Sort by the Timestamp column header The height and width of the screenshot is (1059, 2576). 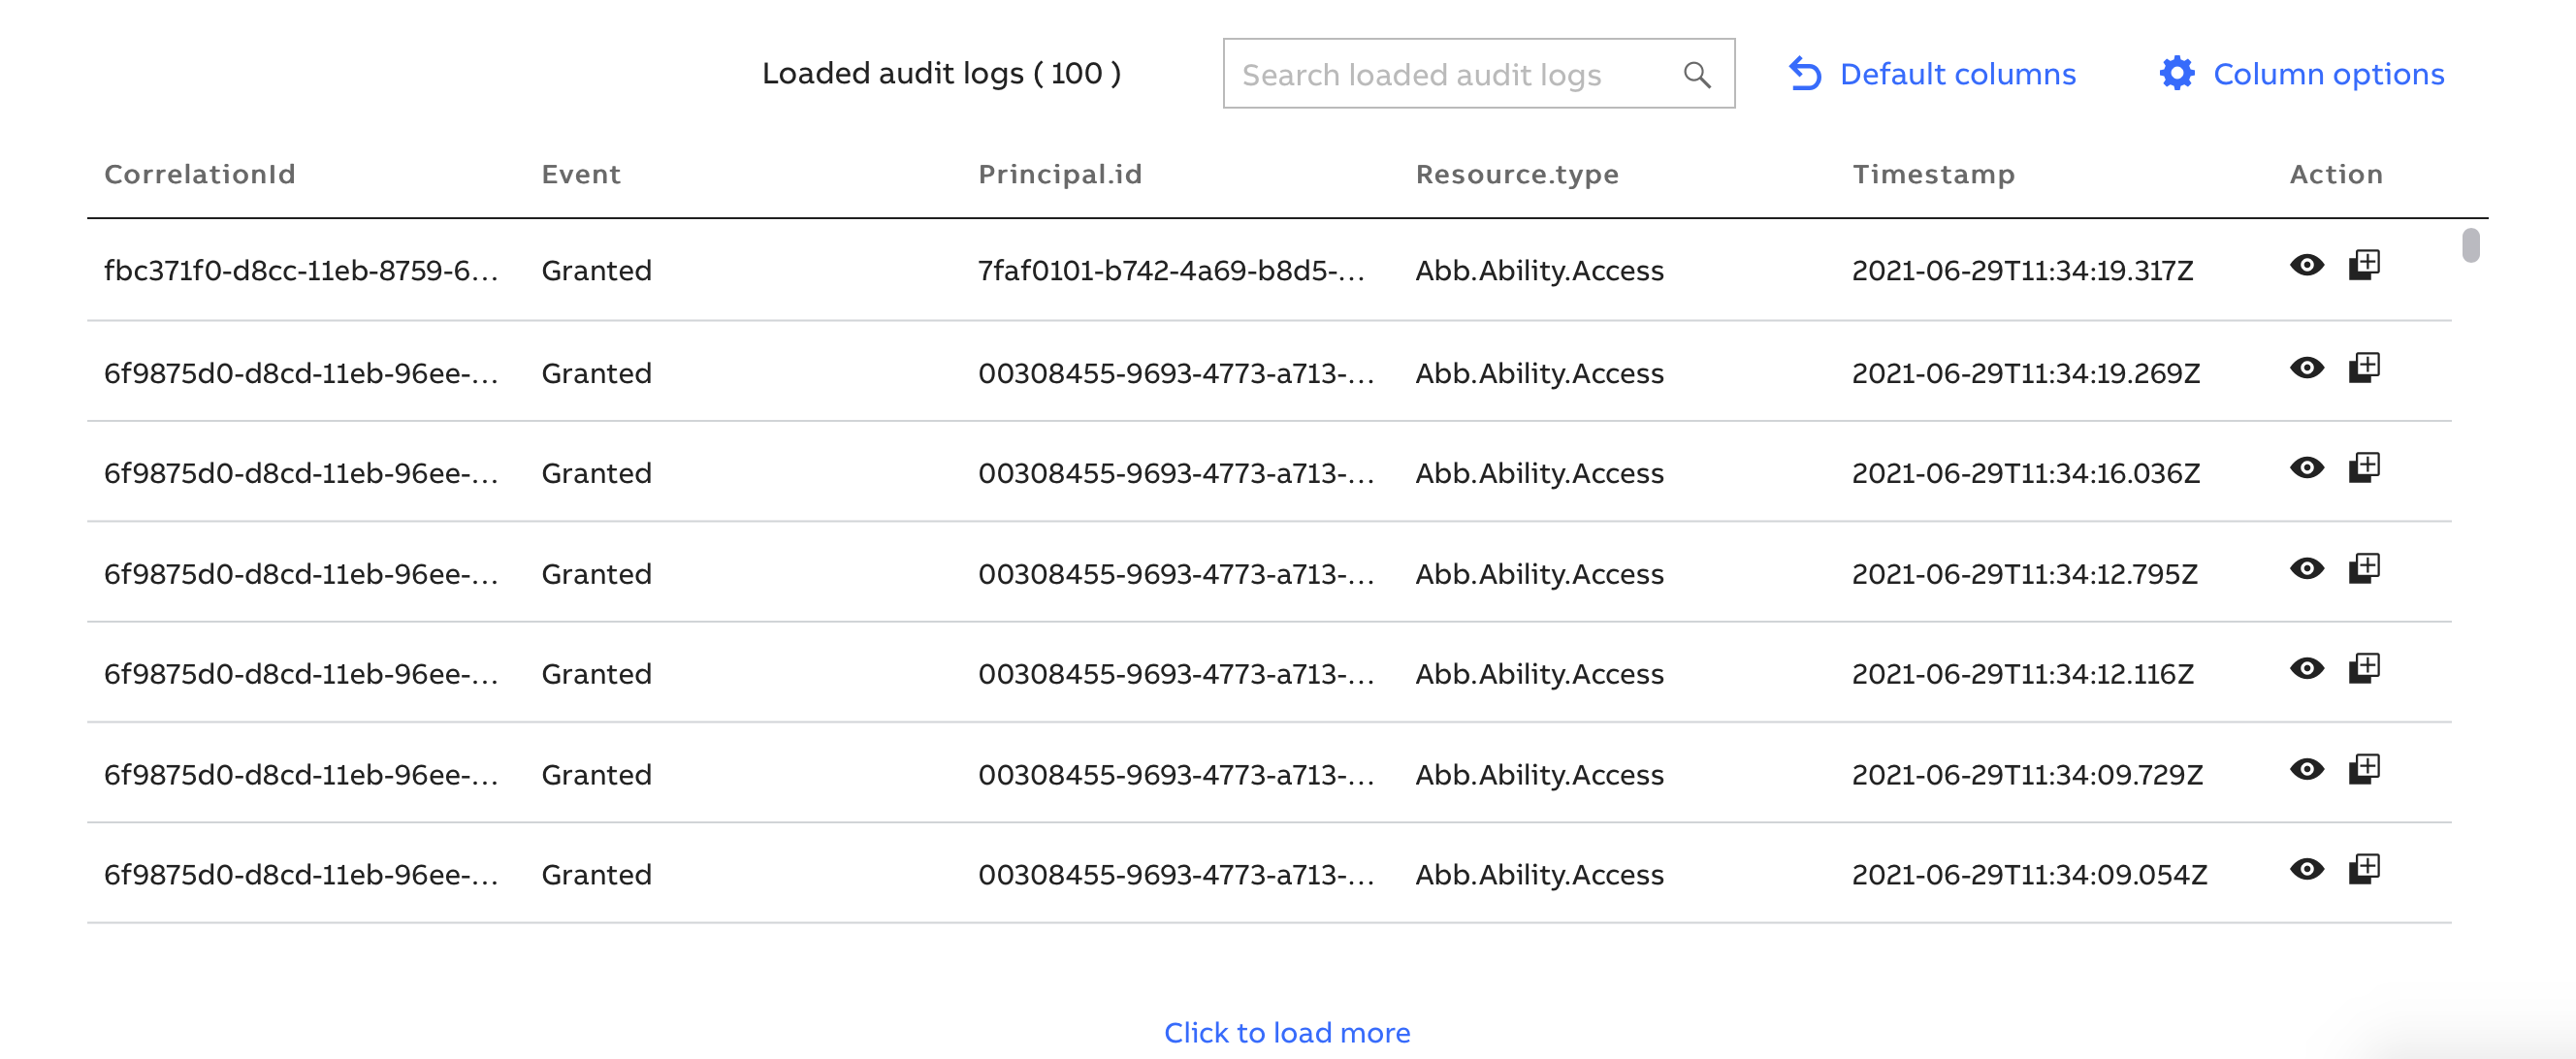pos(1933,174)
